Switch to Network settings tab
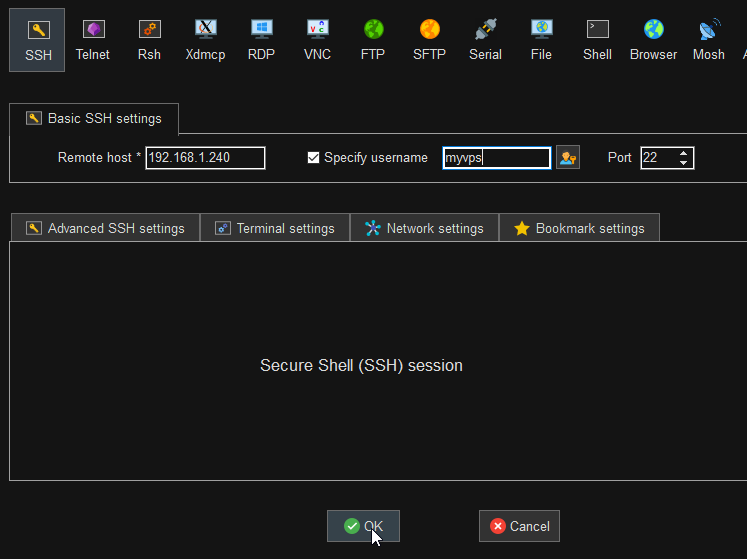 (424, 228)
